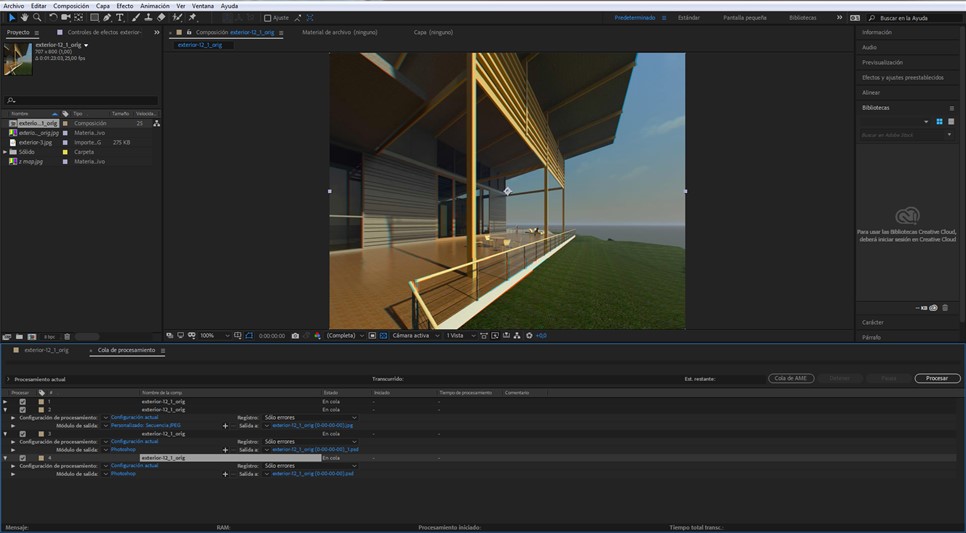Switch to the Estándar workspace tab
966x533 pixels.
689,17
